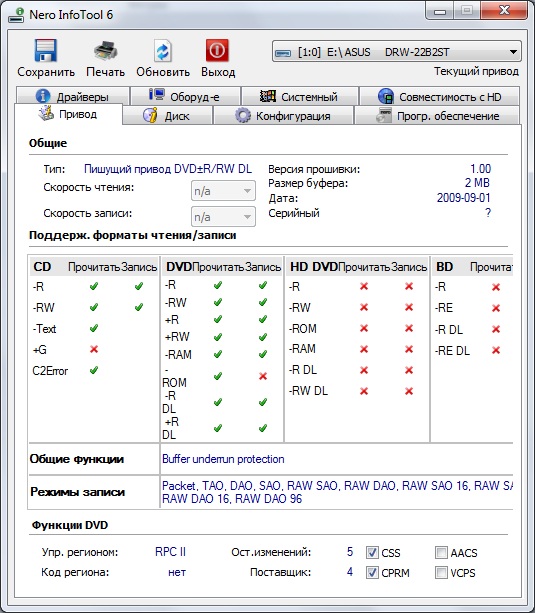Viewport: 535px width, 613px height.
Task: Click the Сохранить floppy disk icon
Action: click(45, 50)
